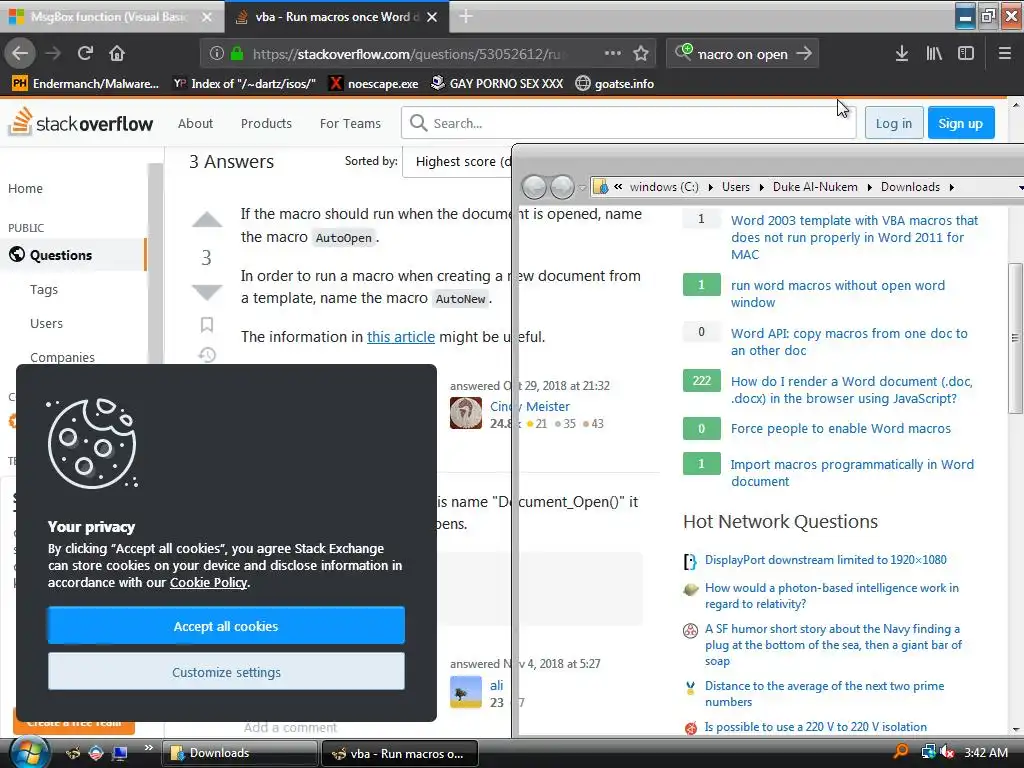Expand breadcrumb arrow after Downloads
1024x768 pixels.
(952, 187)
